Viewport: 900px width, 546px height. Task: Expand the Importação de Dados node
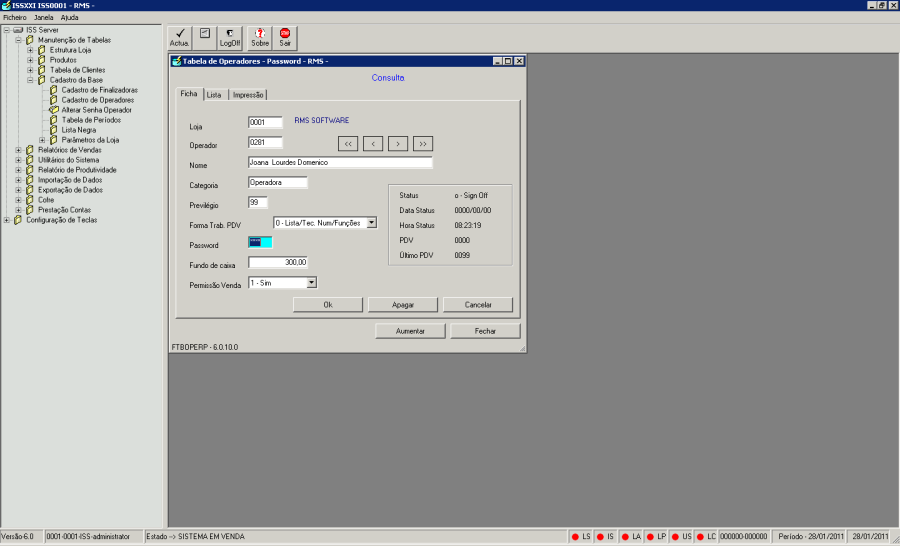18,180
